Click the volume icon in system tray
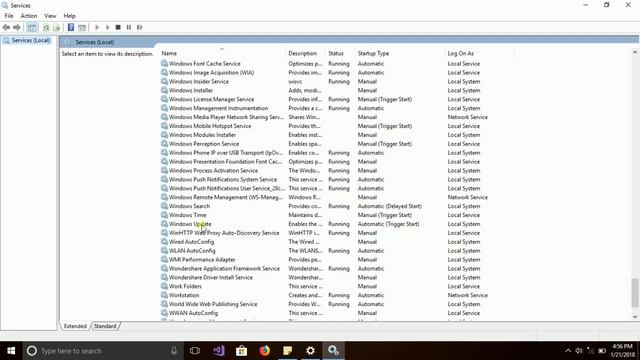 click(579, 351)
